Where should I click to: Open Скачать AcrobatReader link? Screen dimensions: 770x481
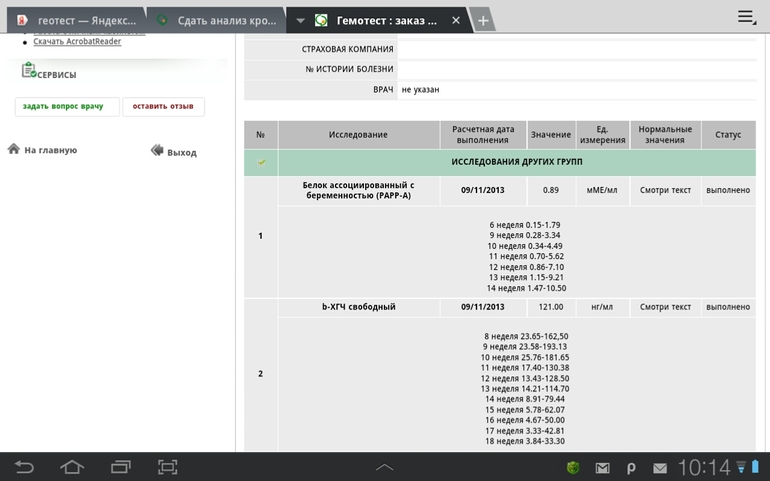coord(77,42)
